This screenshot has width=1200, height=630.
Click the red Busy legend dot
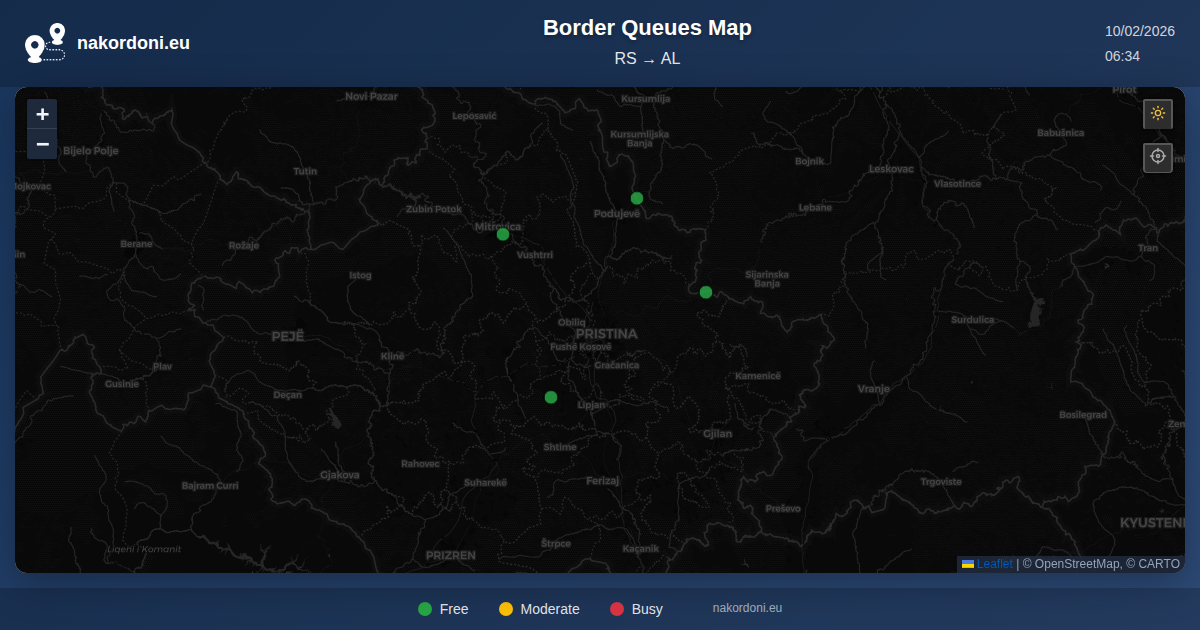(617, 609)
